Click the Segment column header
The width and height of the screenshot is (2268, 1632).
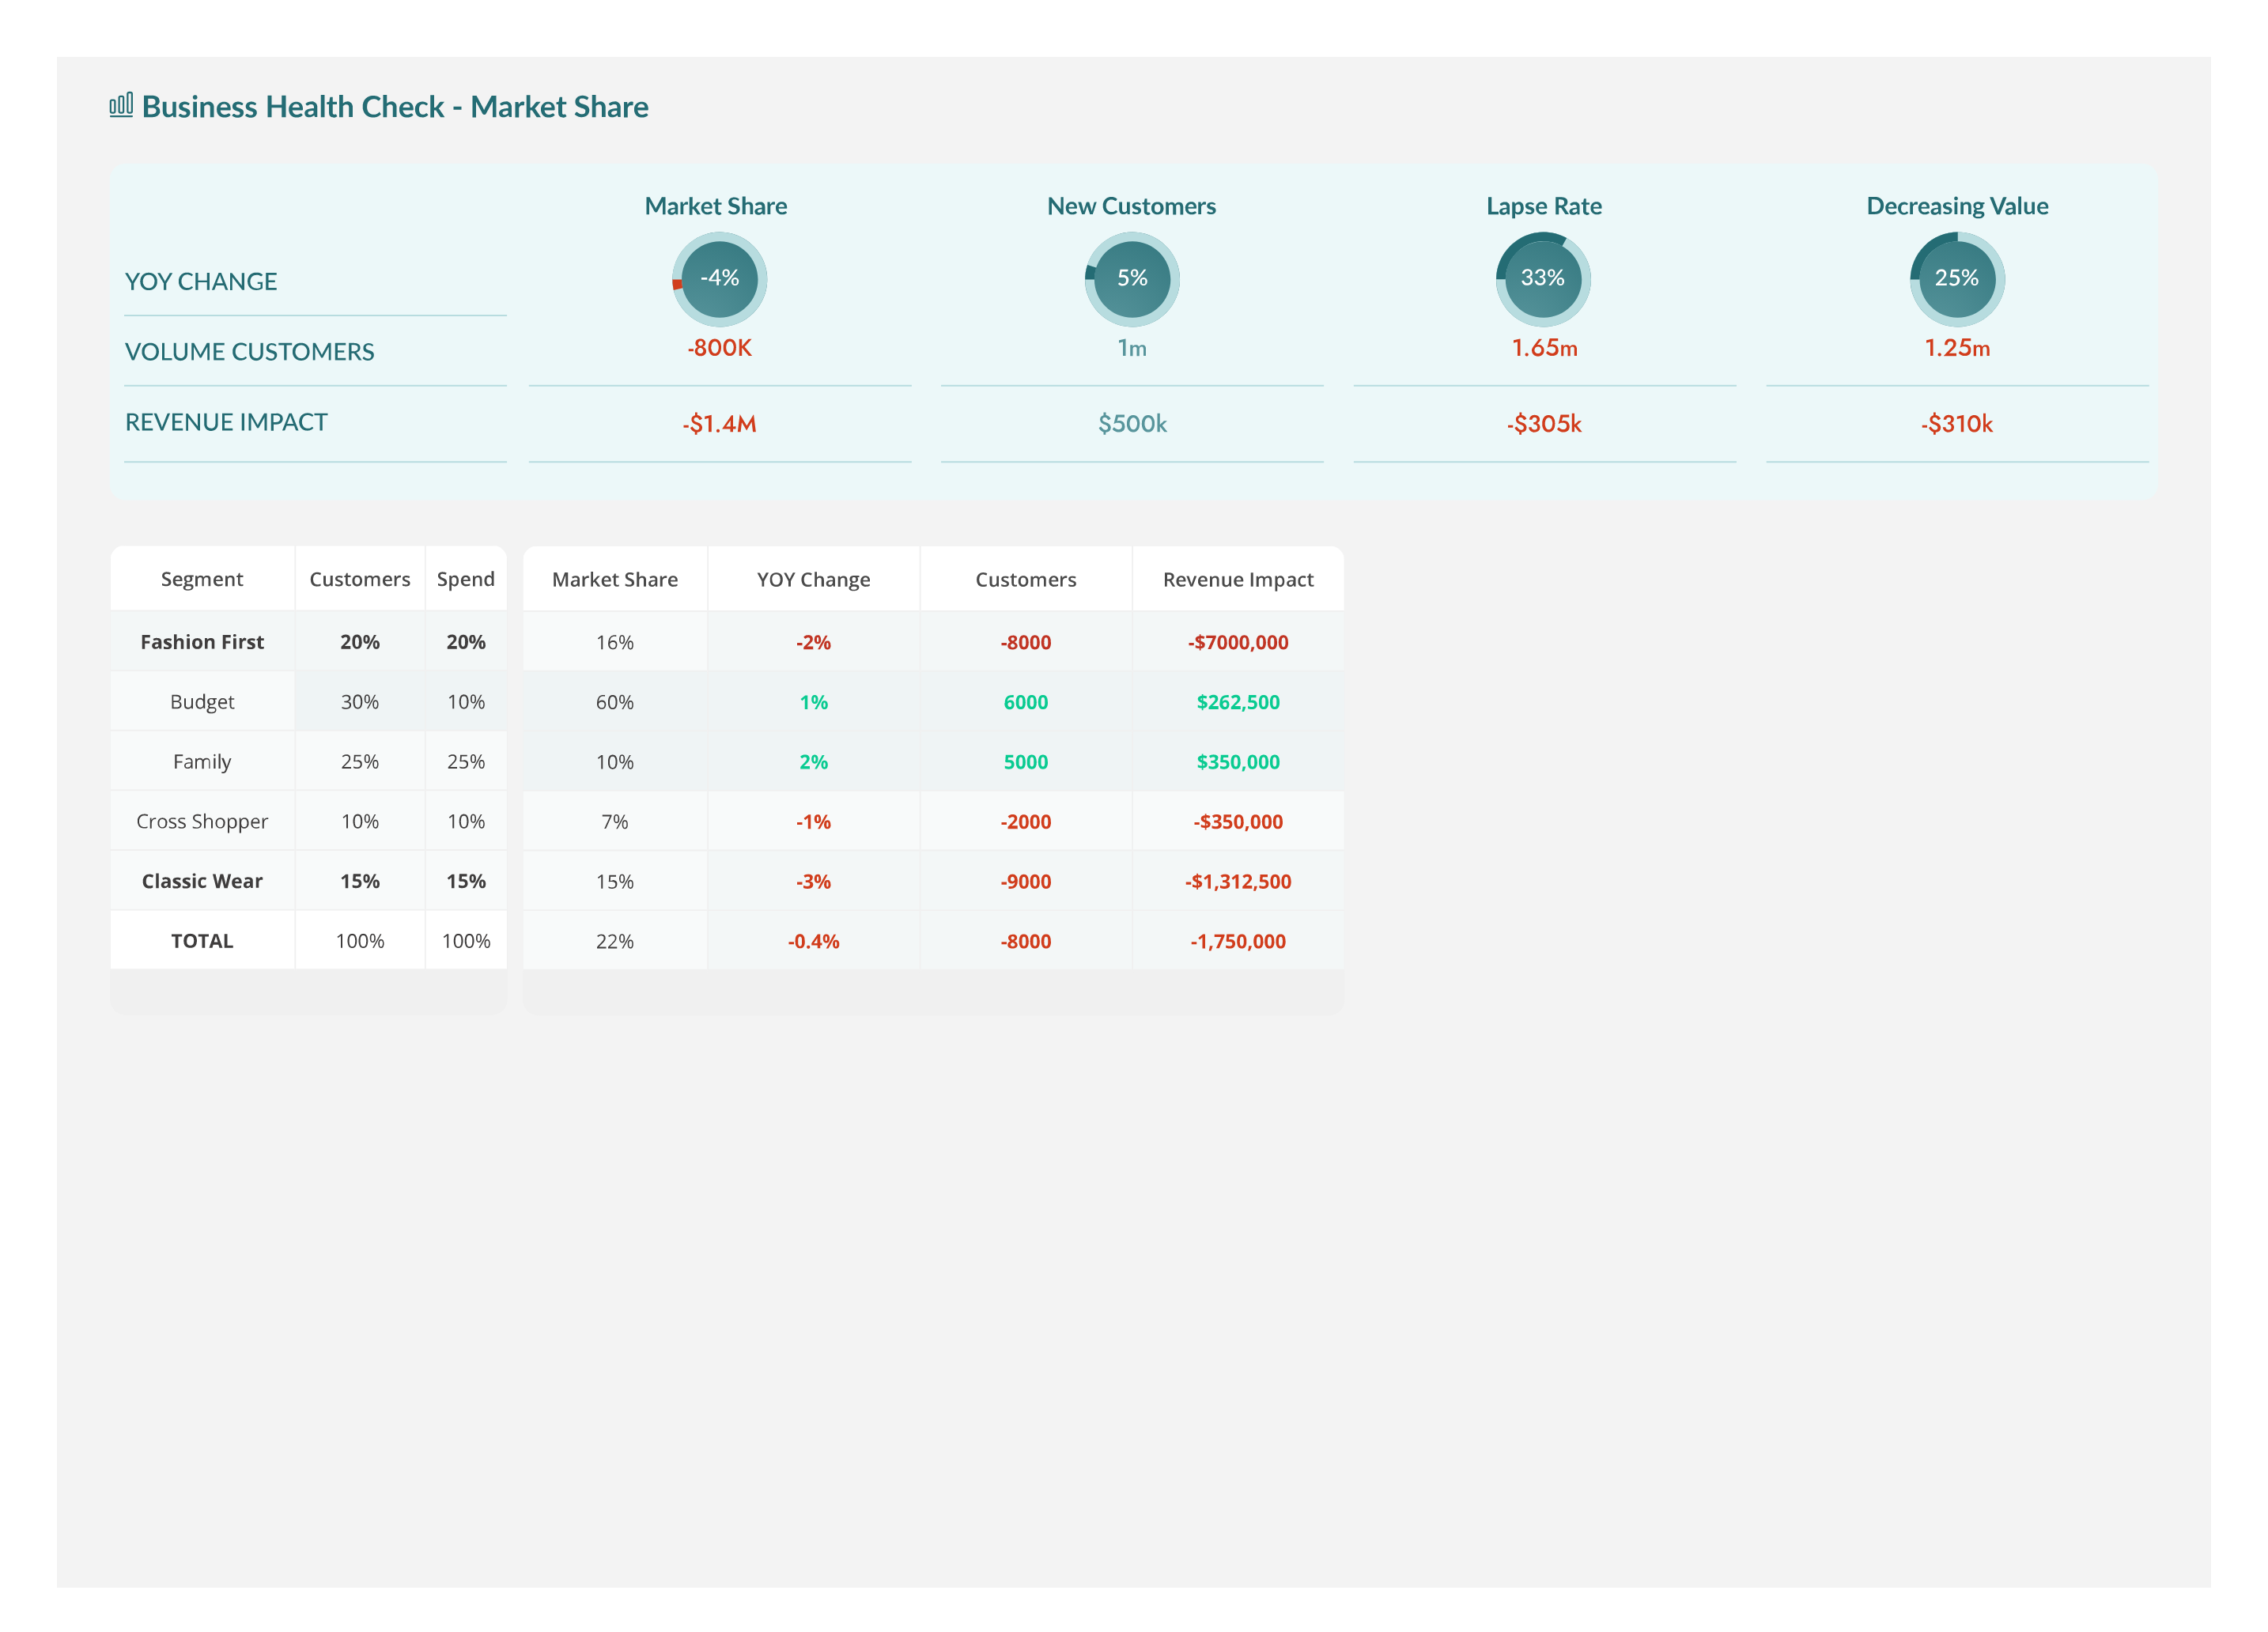click(x=202, y=579)
